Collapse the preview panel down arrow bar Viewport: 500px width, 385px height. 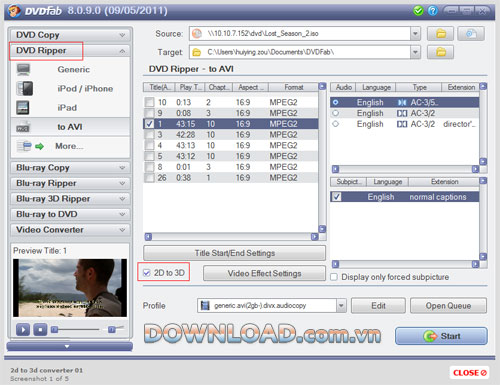[x=69, y=346]
